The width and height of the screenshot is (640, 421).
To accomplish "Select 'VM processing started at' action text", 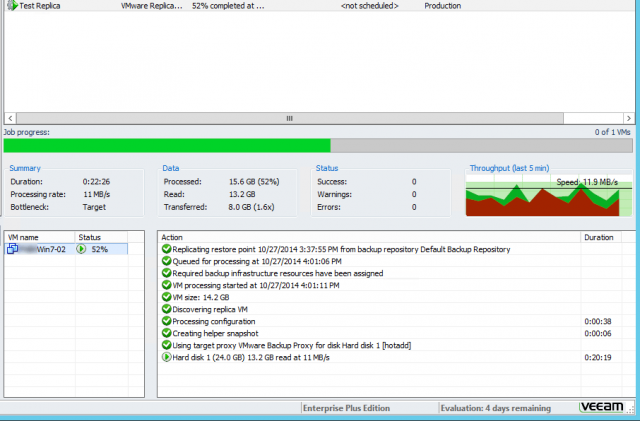I will pyautogui.click(x=256, y=285).
